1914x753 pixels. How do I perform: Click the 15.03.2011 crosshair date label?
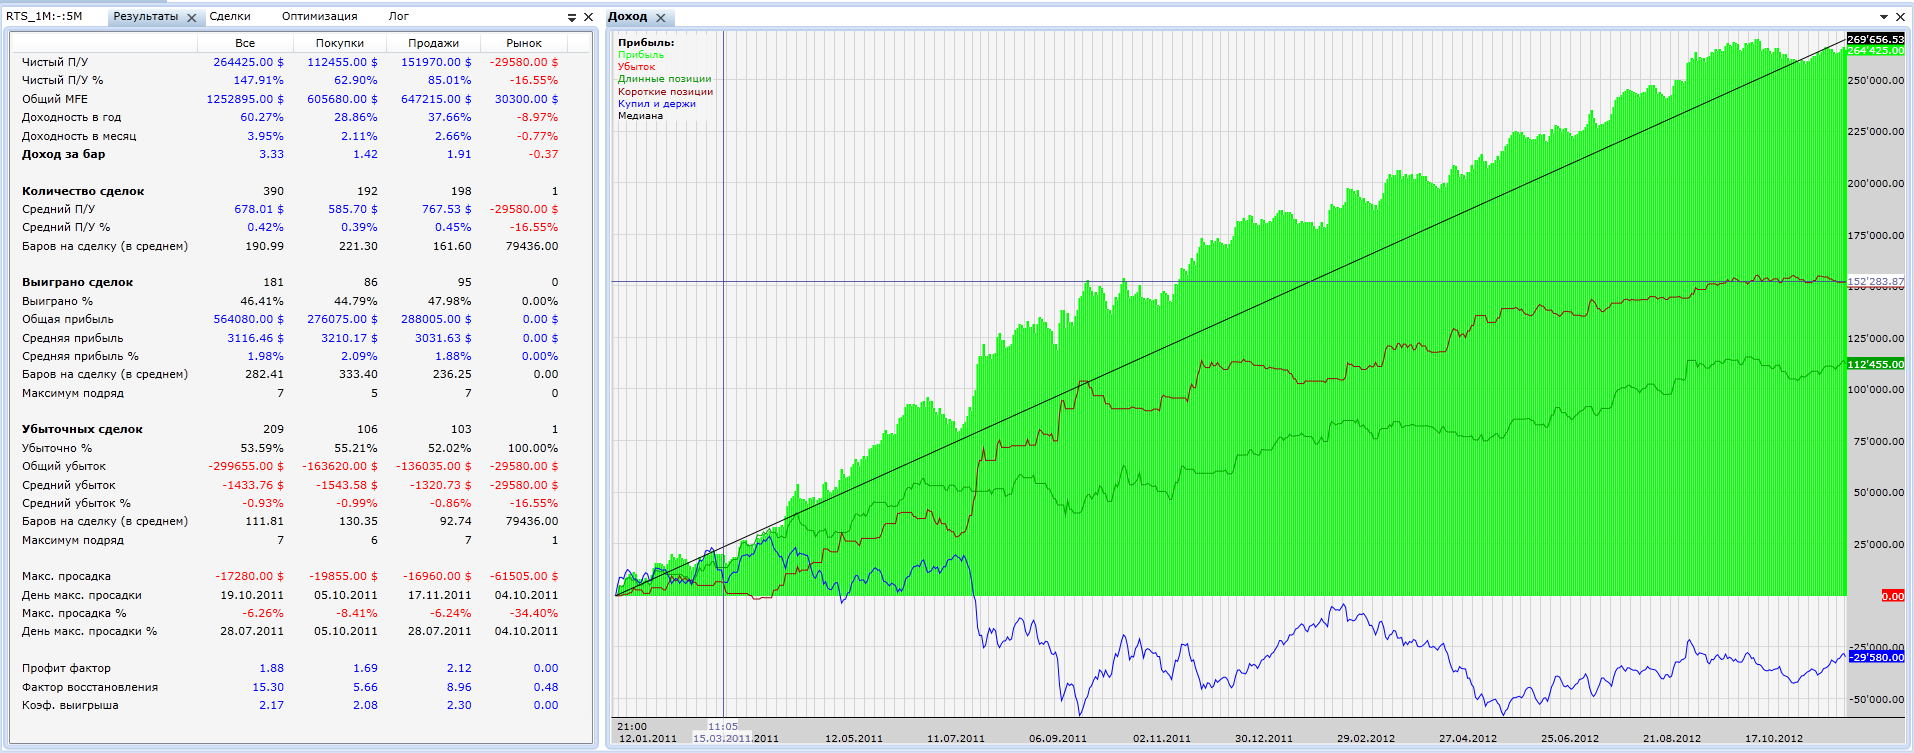(x=722, y=738)
